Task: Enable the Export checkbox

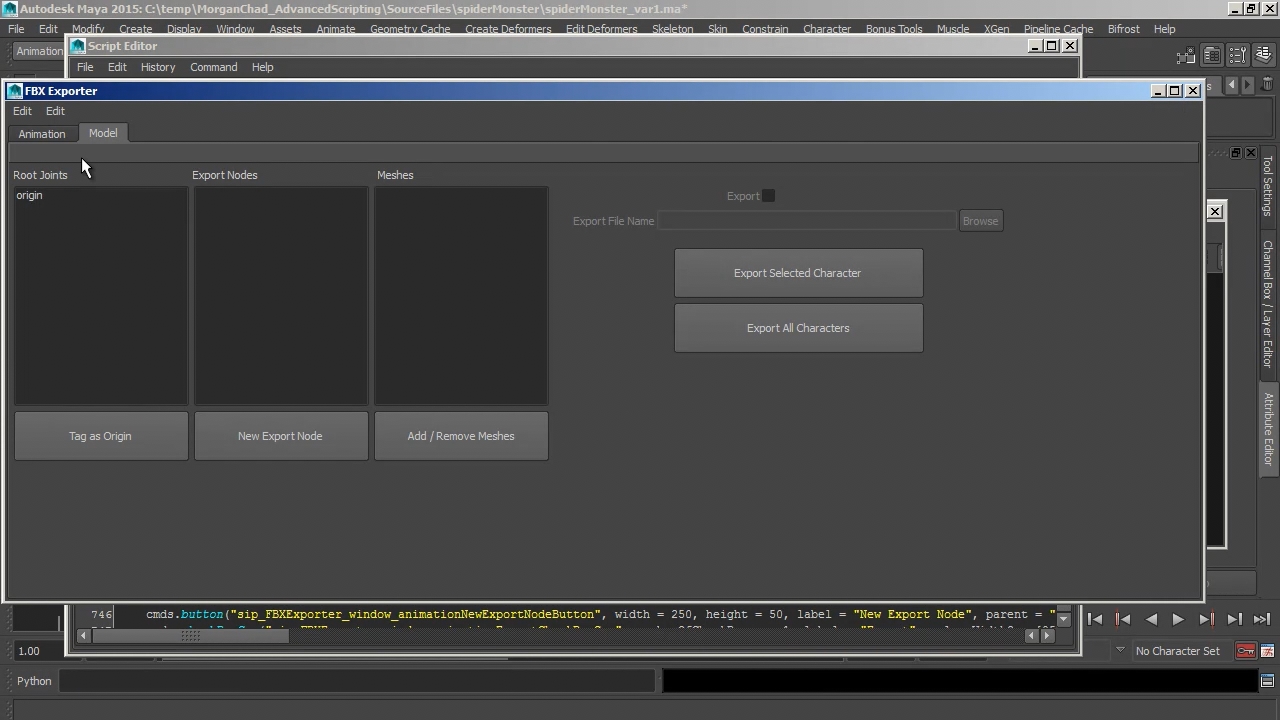Action: pyautogui.click(x=768, y=196)
